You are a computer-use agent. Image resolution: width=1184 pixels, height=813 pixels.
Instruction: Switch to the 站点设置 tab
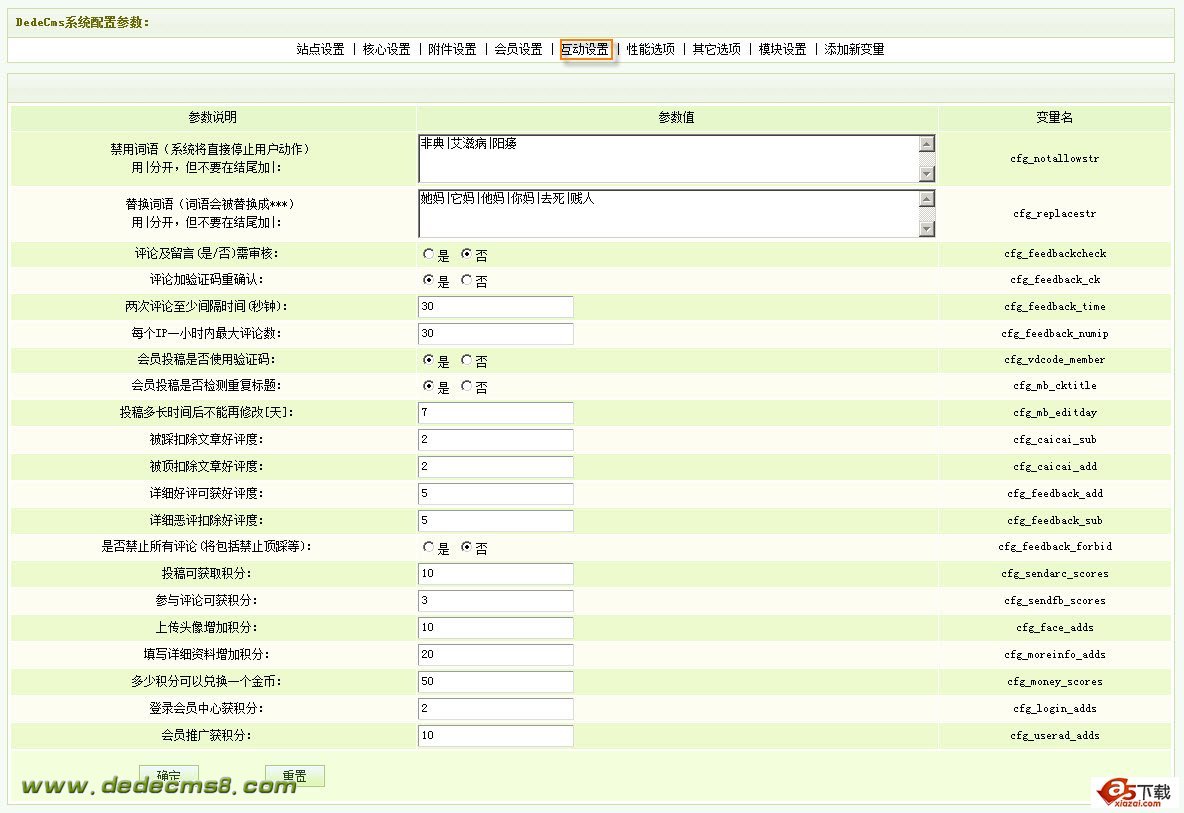pyautogui.click(x=318, y=48)
